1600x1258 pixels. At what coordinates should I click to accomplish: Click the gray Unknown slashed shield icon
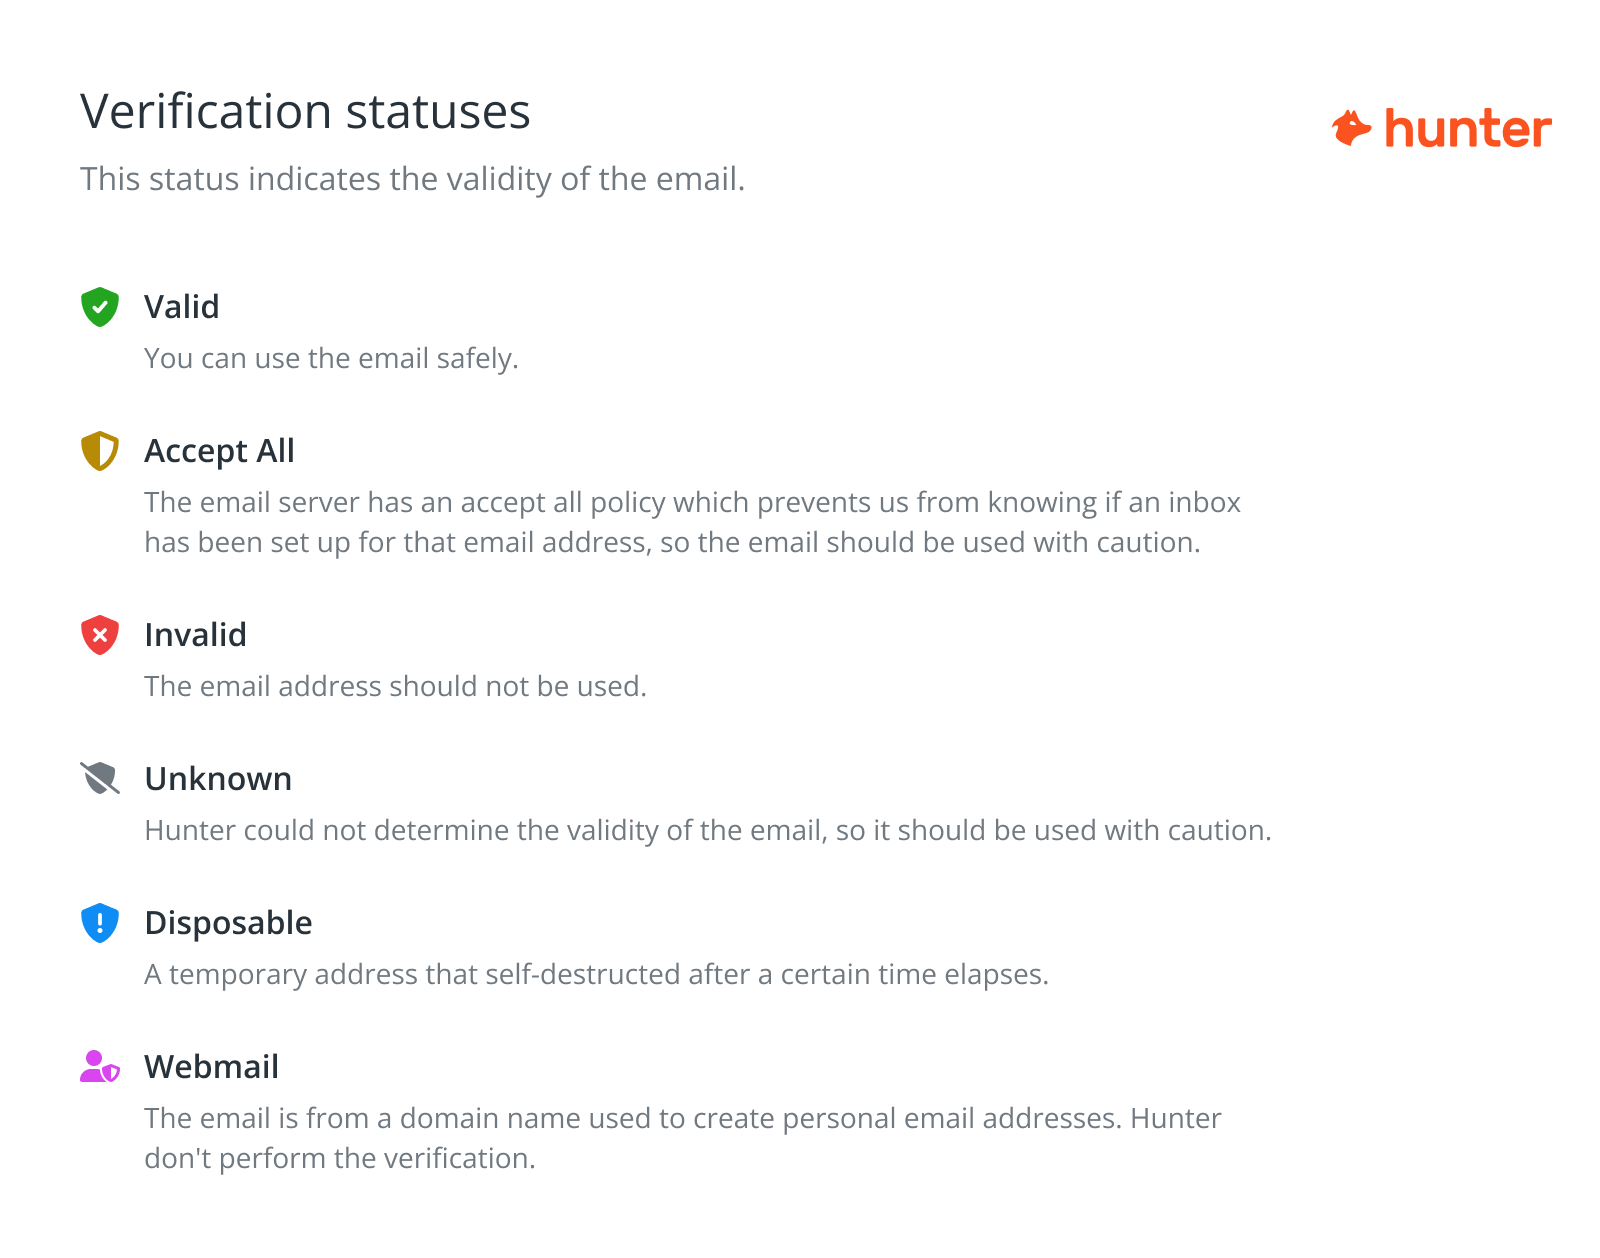100,778
